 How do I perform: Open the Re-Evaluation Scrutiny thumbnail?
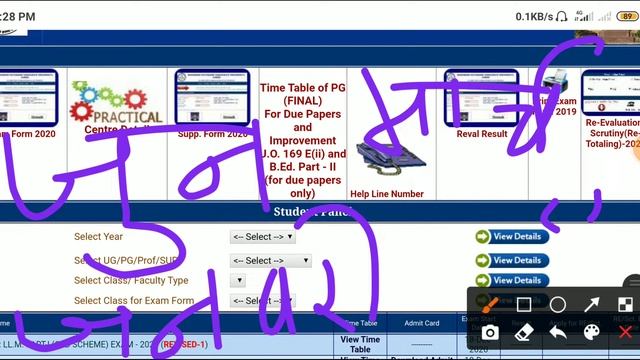pyautogui.click(x=611, y=92)
